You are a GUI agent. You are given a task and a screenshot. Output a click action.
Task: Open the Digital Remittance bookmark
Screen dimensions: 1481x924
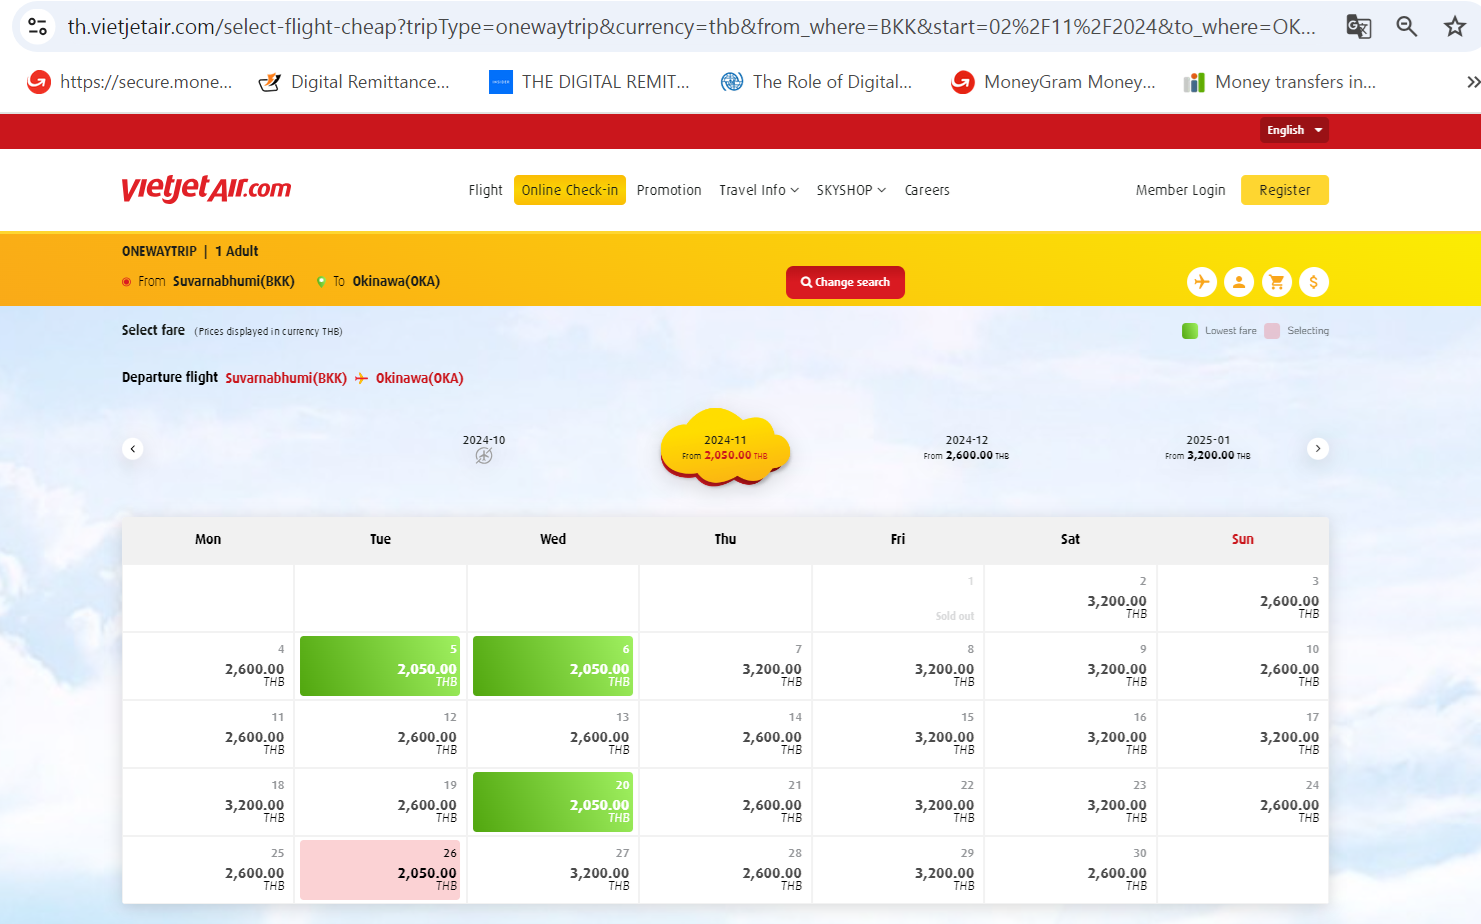[354, 82]
